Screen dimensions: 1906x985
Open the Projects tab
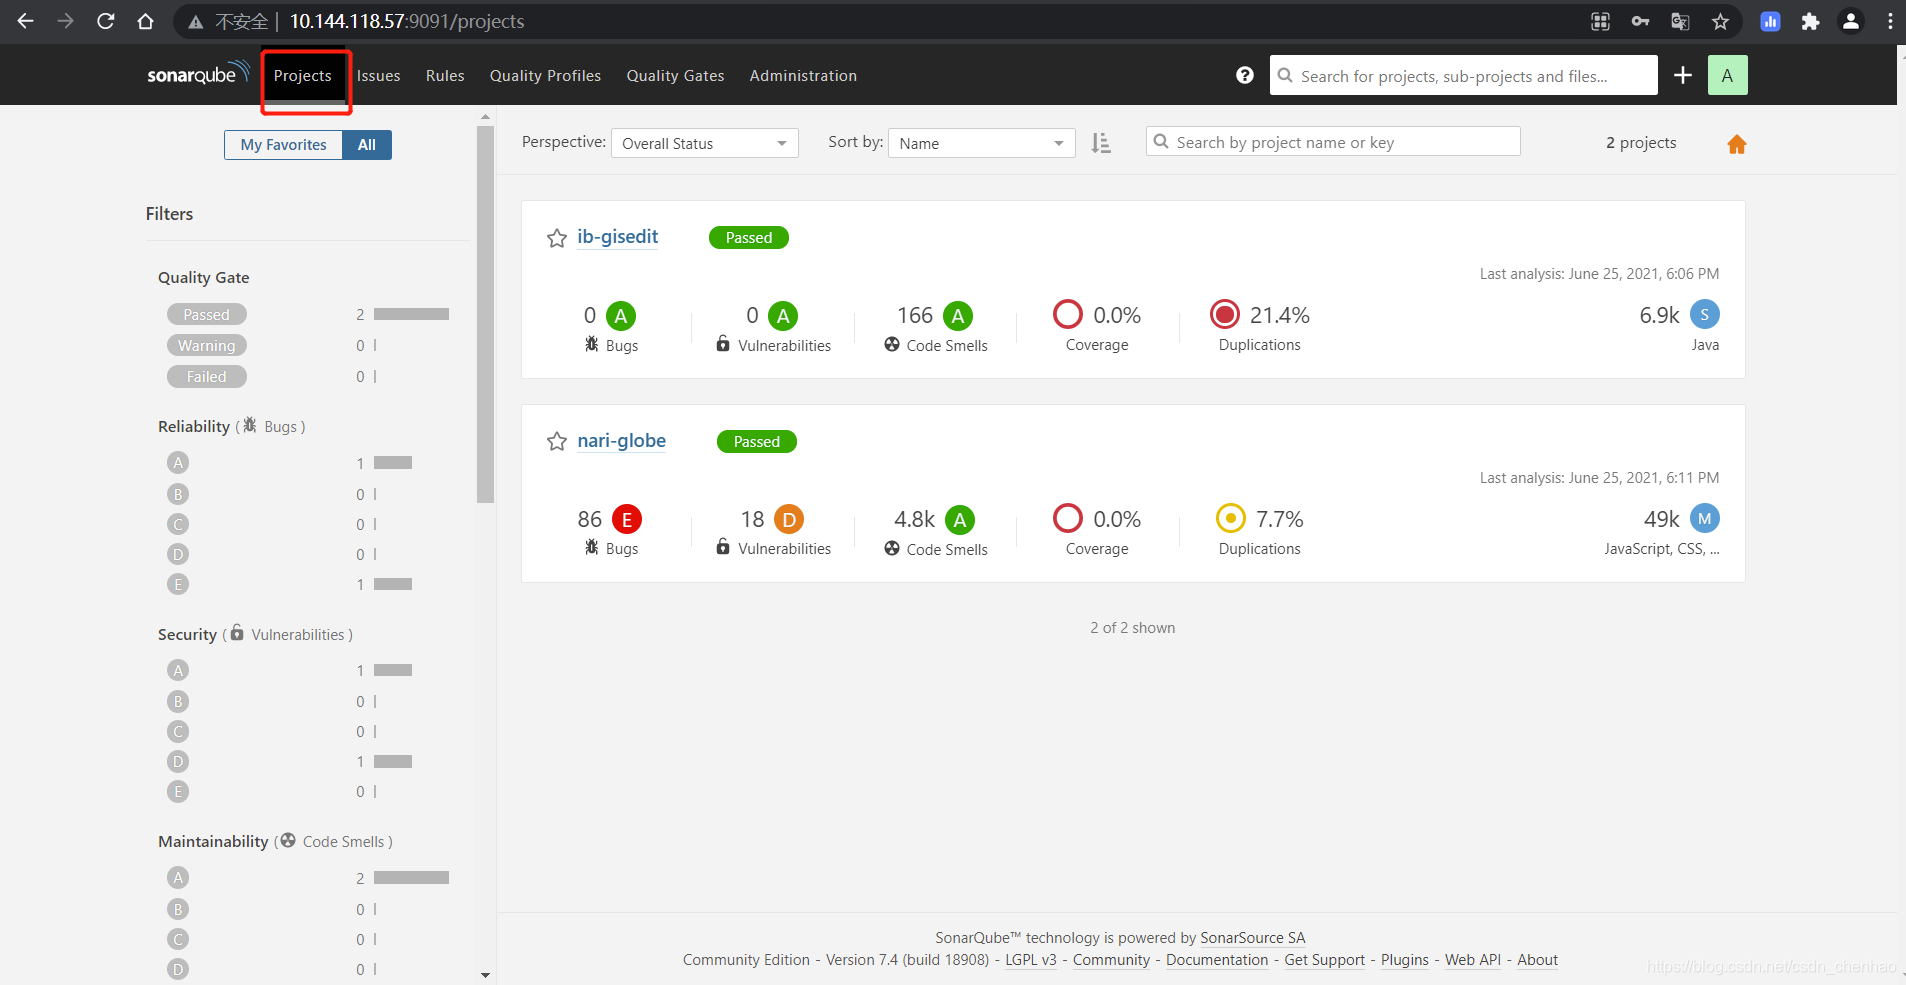(x=303, y=75)
